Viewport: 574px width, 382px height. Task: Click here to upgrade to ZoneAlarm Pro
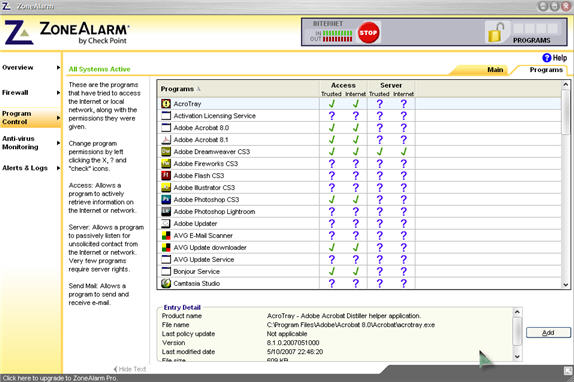click(x=60, y=378)
